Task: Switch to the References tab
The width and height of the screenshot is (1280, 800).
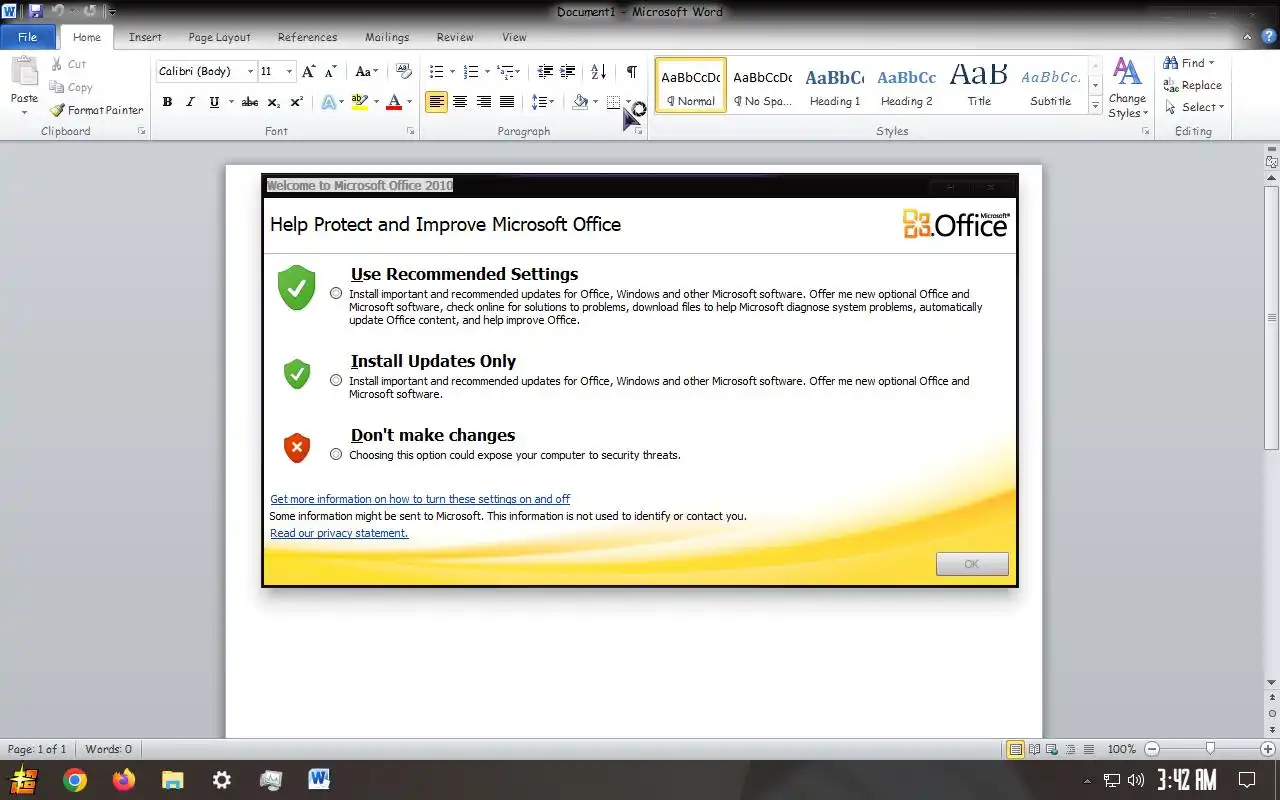Action: click(307, 37)
